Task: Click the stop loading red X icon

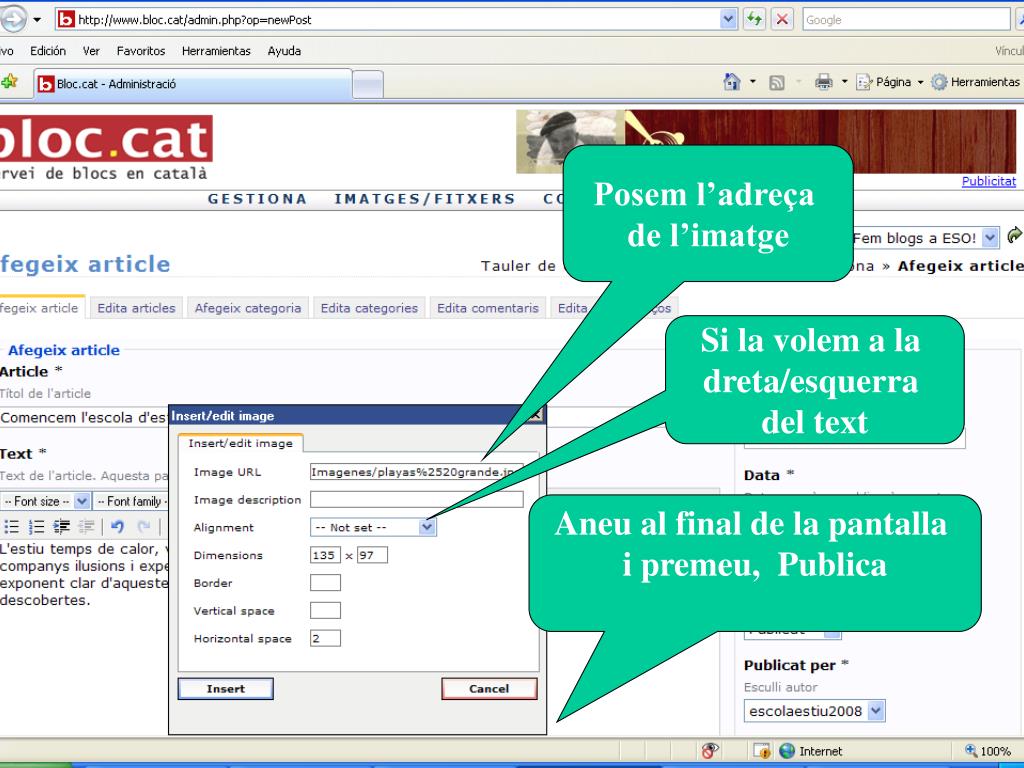Action: (x=782, y=20)
